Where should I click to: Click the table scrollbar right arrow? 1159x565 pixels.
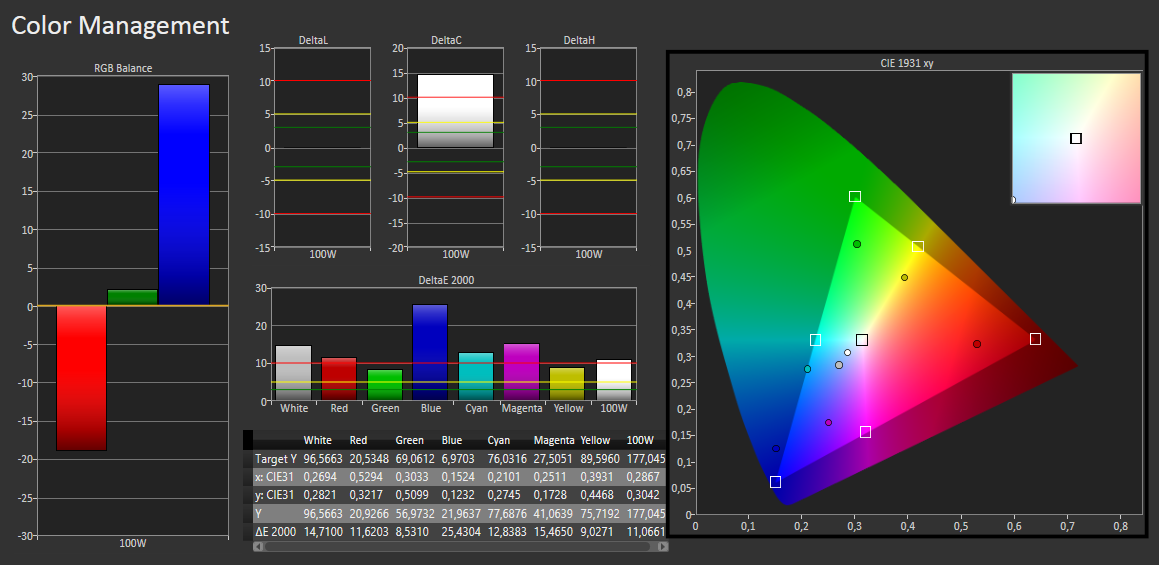(663, 547)
